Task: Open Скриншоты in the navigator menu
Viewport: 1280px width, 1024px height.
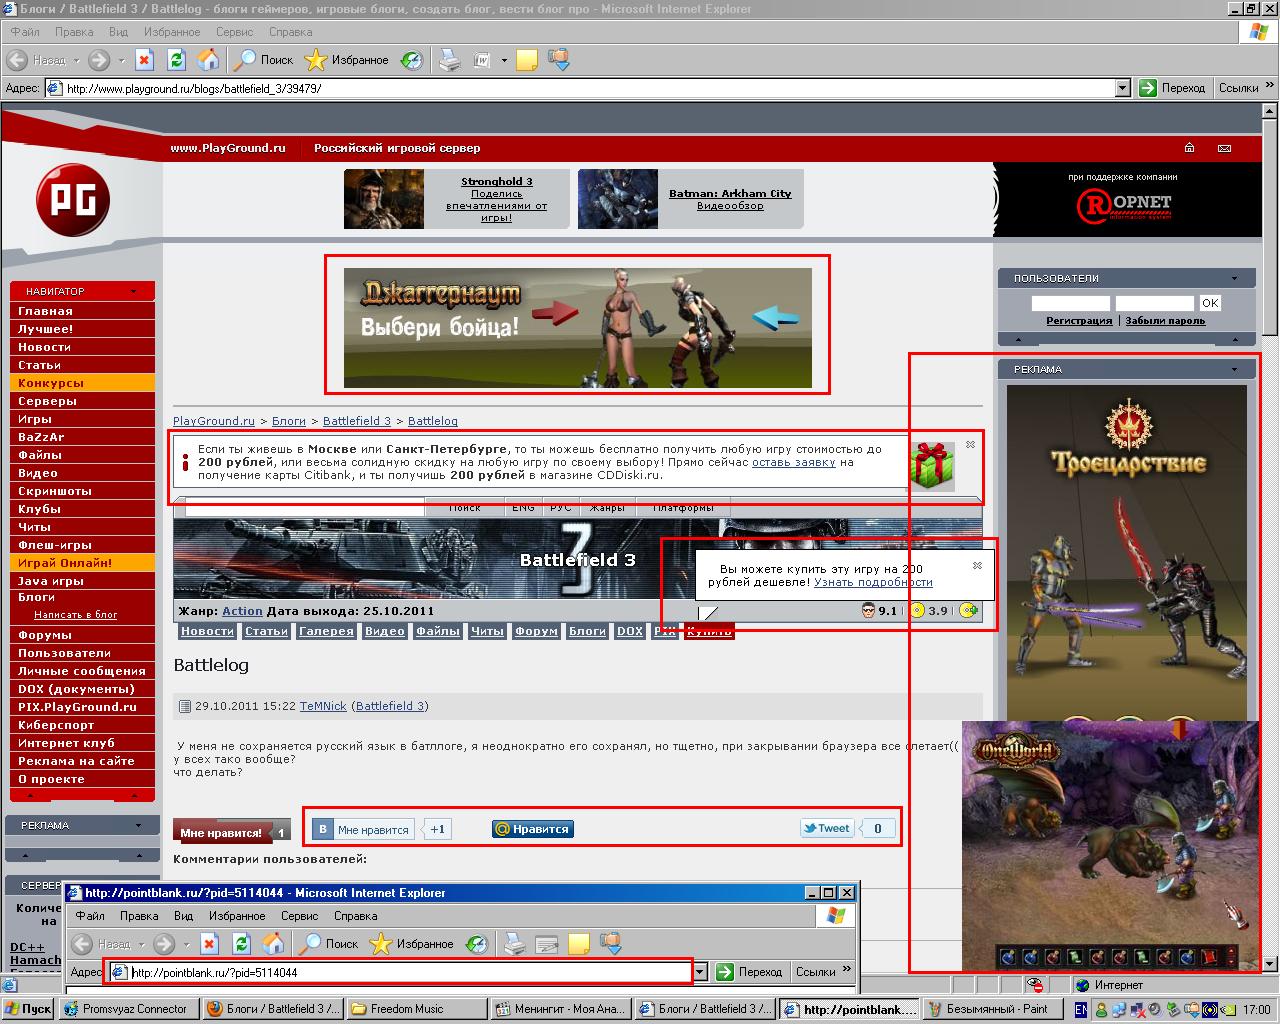Action: 82,491
